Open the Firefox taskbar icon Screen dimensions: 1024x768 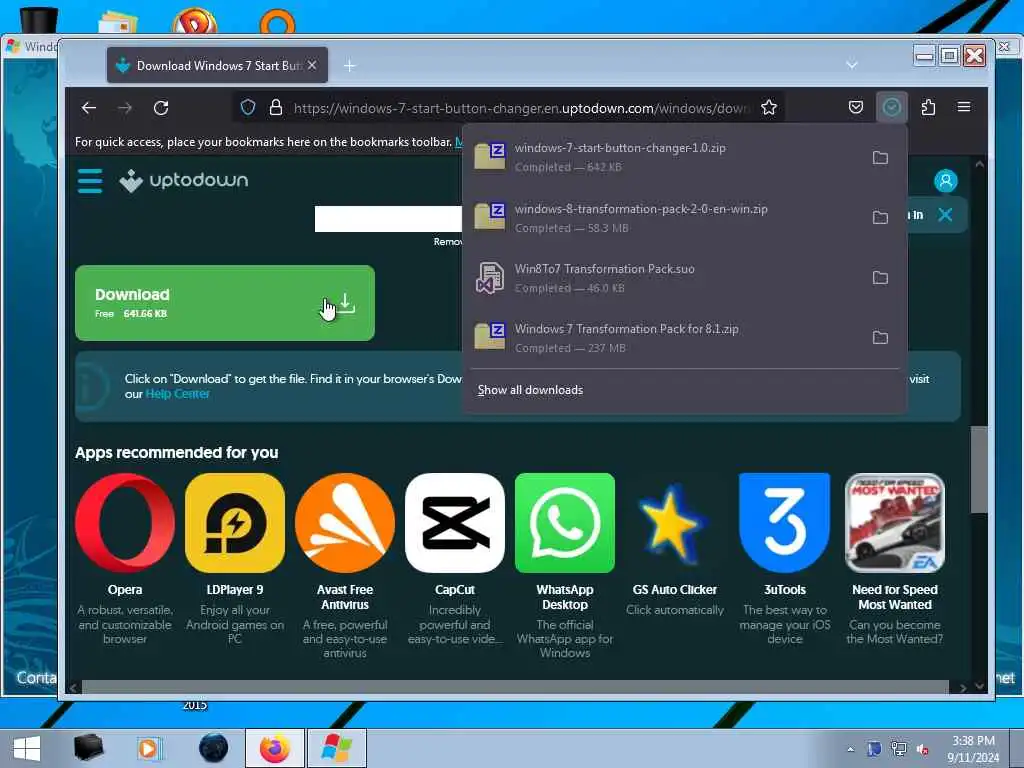pyautogui.click(x=274, y=748)
